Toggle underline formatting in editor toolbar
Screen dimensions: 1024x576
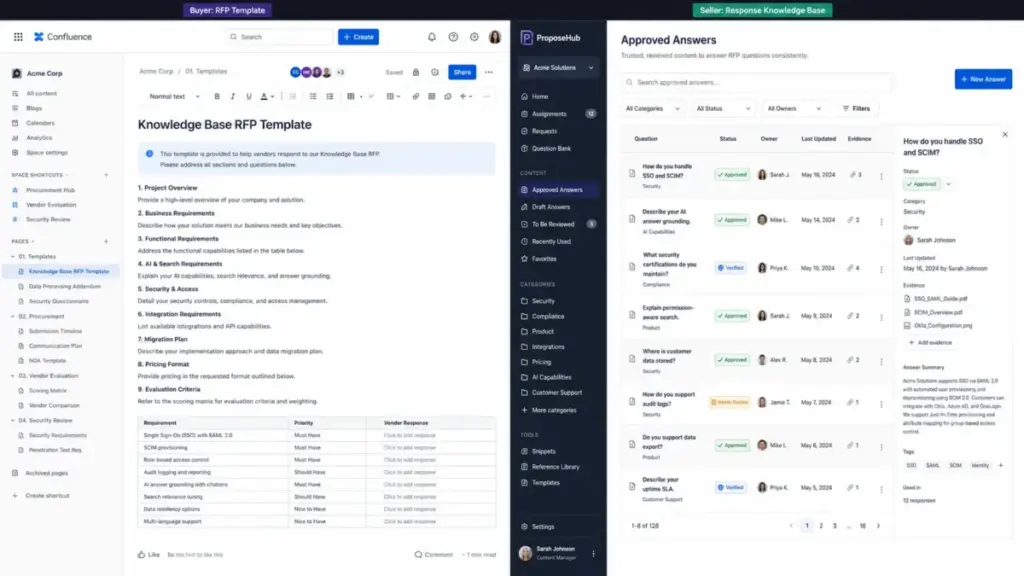click(x=249, y=97)
